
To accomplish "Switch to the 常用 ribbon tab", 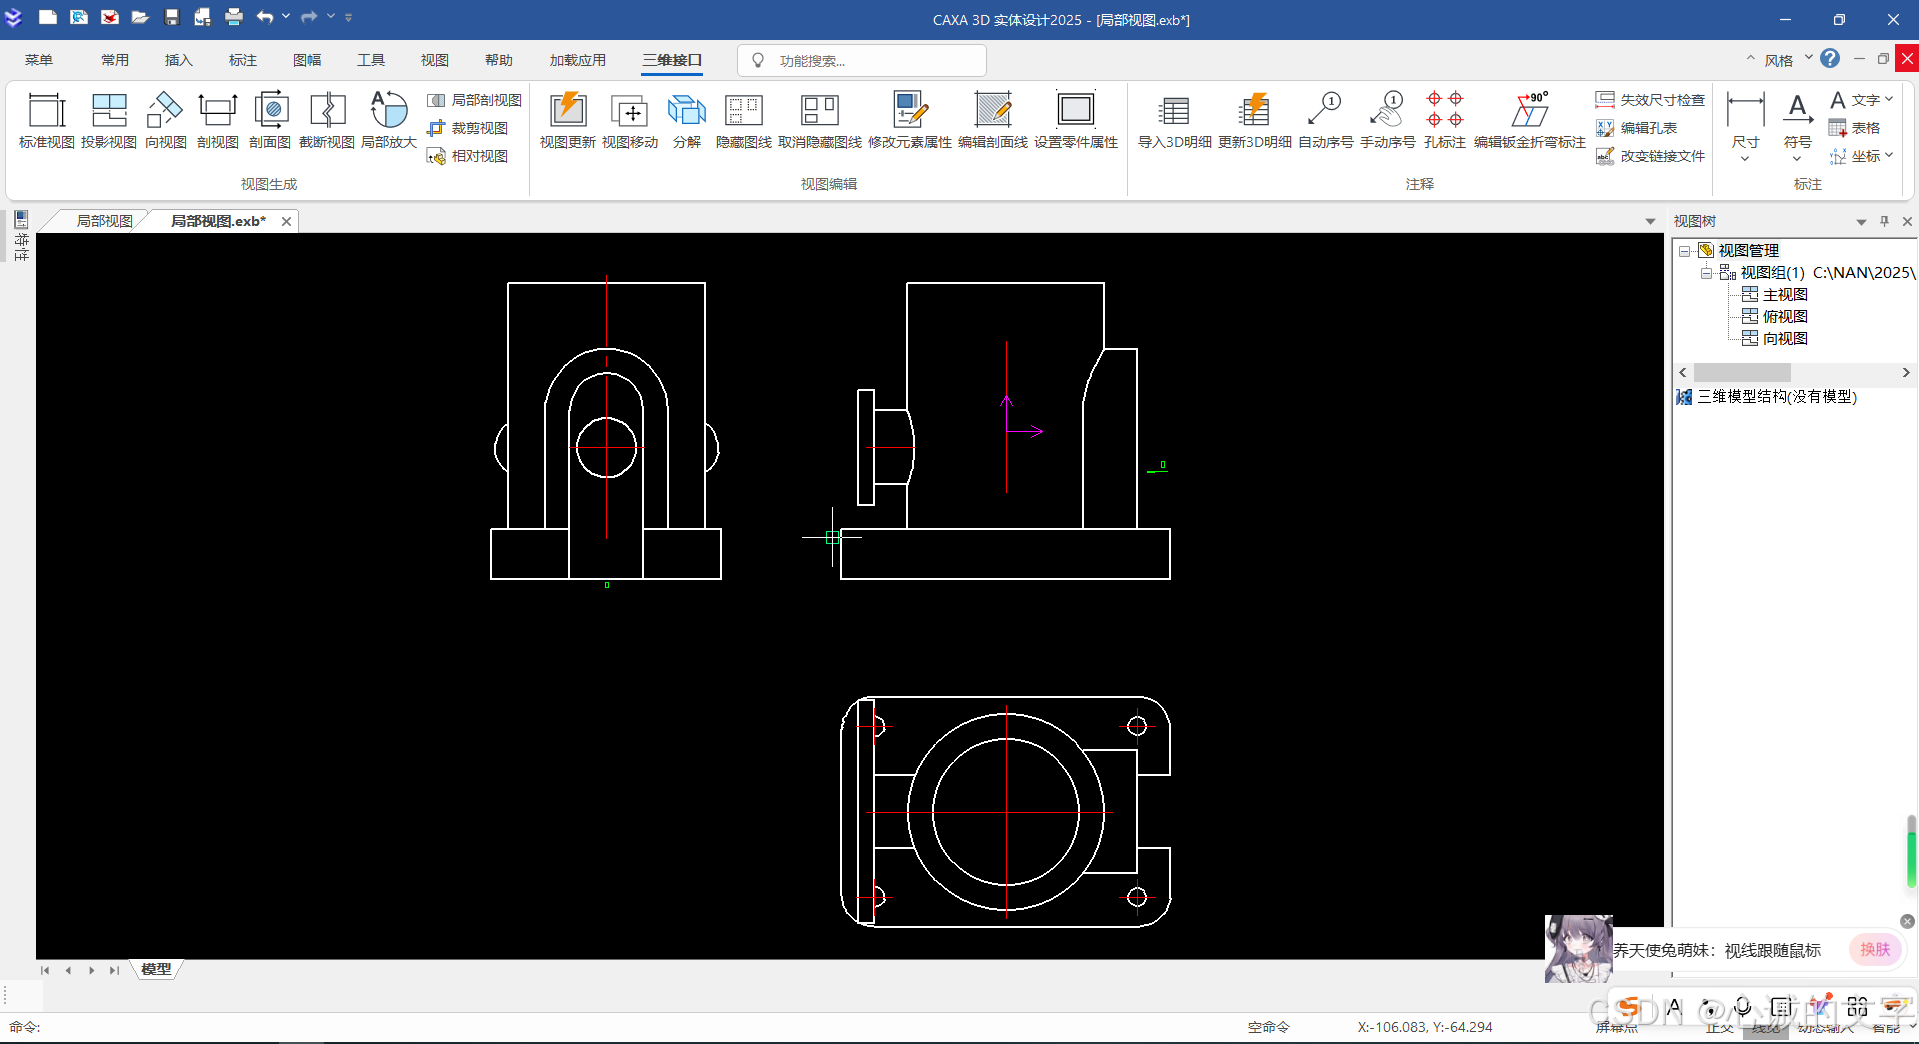I will point(115,60).
